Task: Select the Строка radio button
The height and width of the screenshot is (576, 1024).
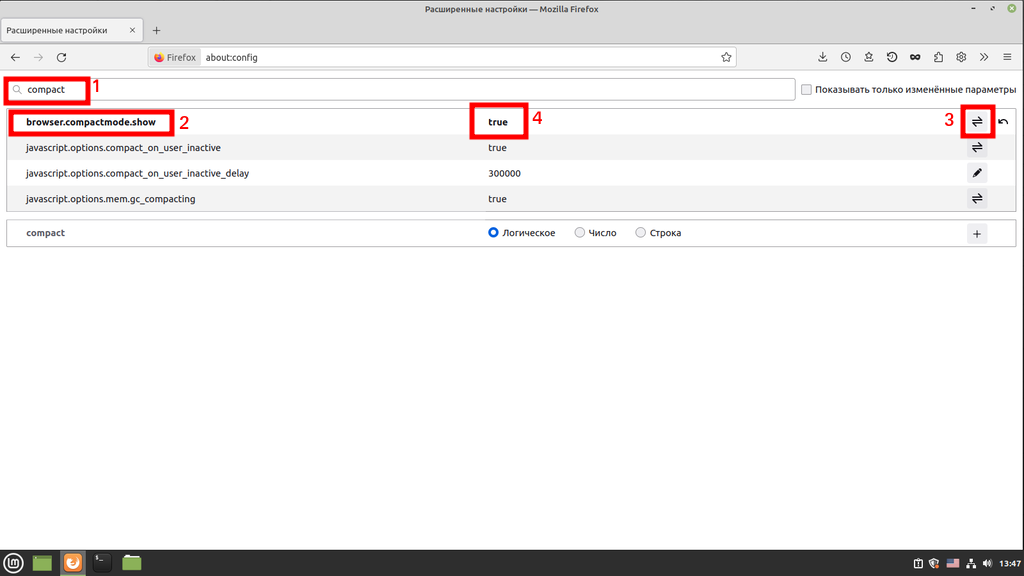Action: click(641, 233)
